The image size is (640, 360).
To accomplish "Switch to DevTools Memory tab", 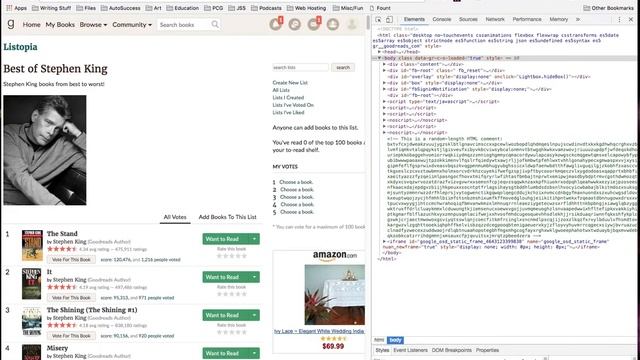I will [558, 19].
